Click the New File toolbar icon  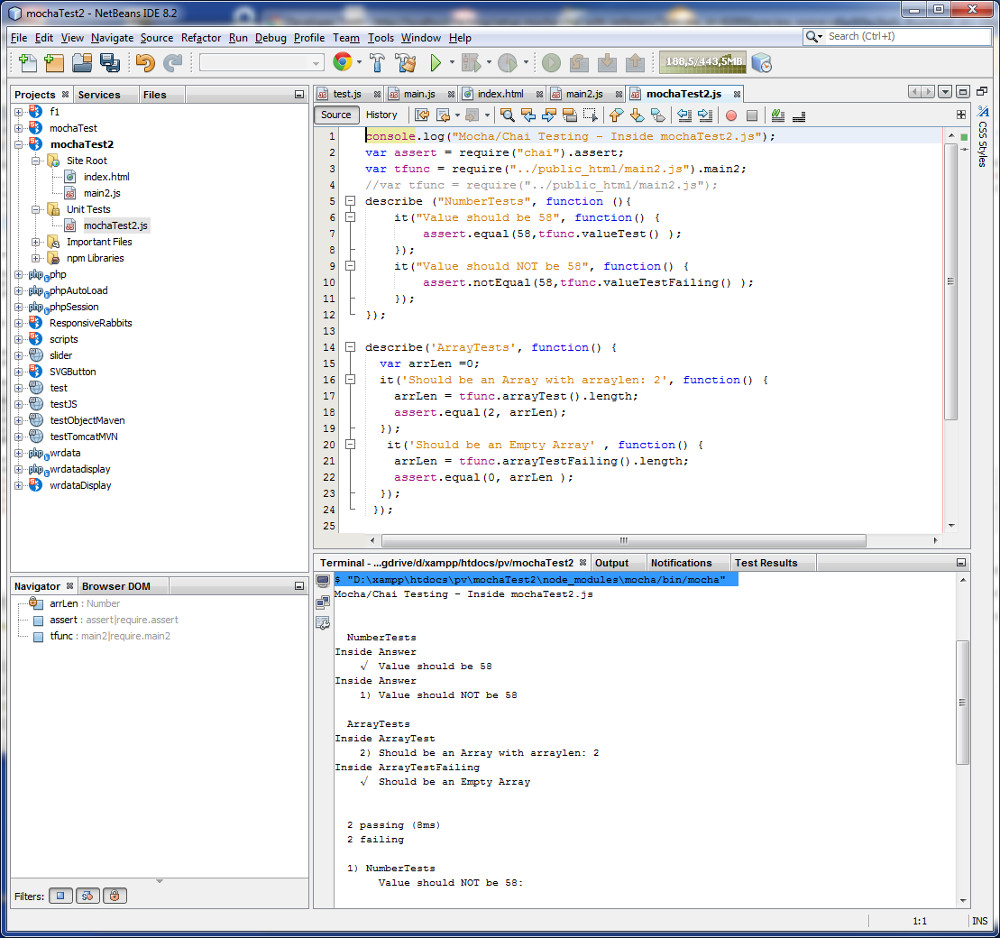27,62
